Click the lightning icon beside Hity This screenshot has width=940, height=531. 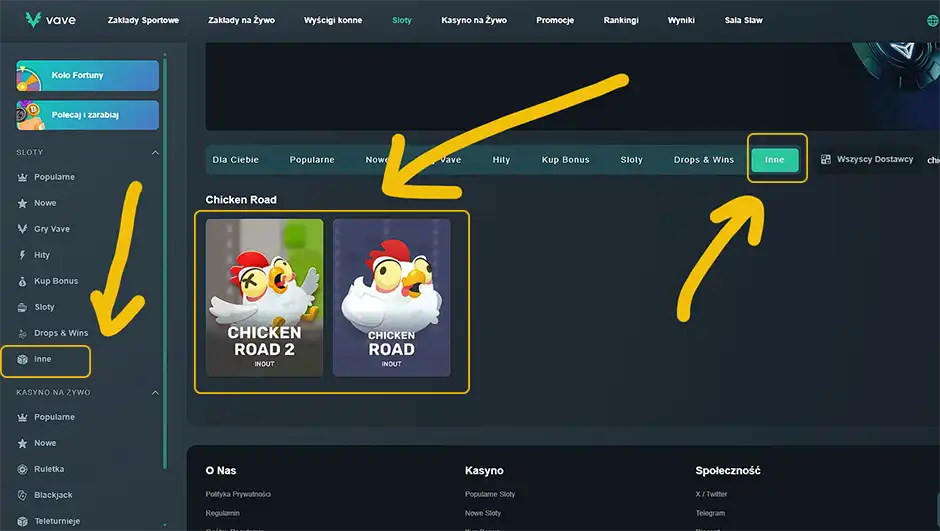[22, 255]
